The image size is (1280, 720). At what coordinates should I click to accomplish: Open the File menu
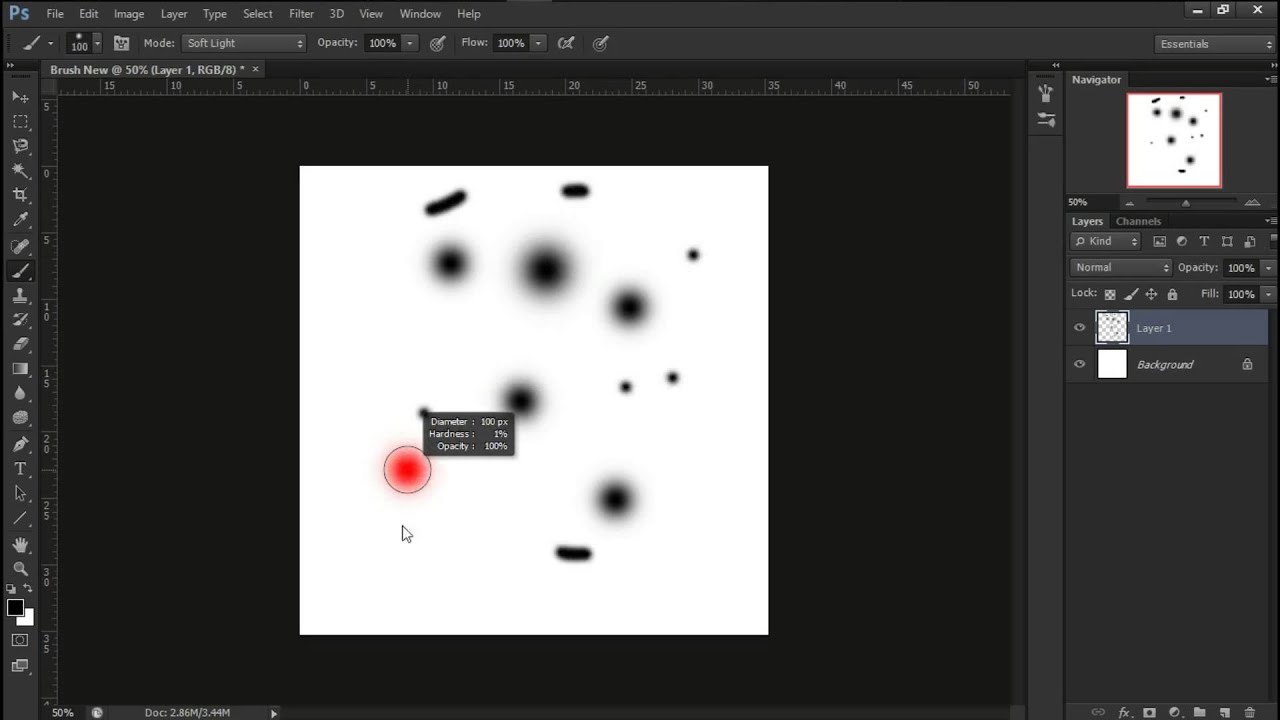pyautogui.click(x=55, y=14)
